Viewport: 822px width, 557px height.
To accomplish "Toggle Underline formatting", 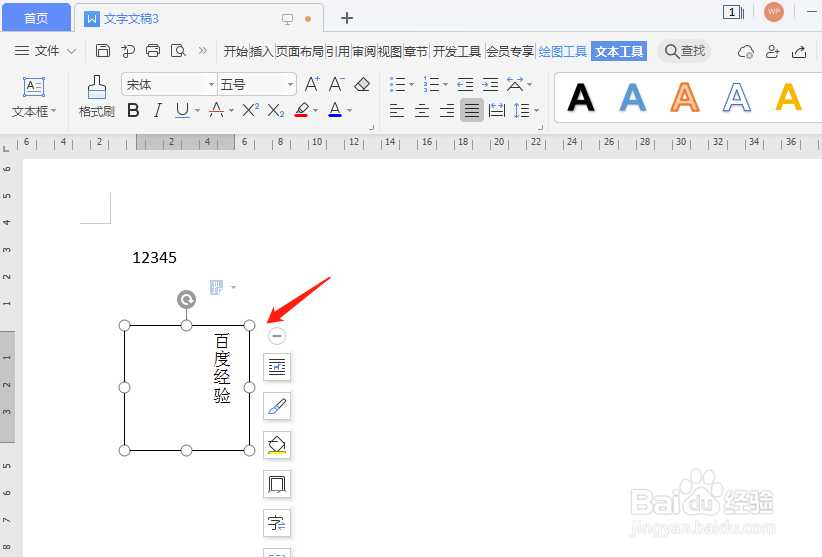I will point(182,111).
